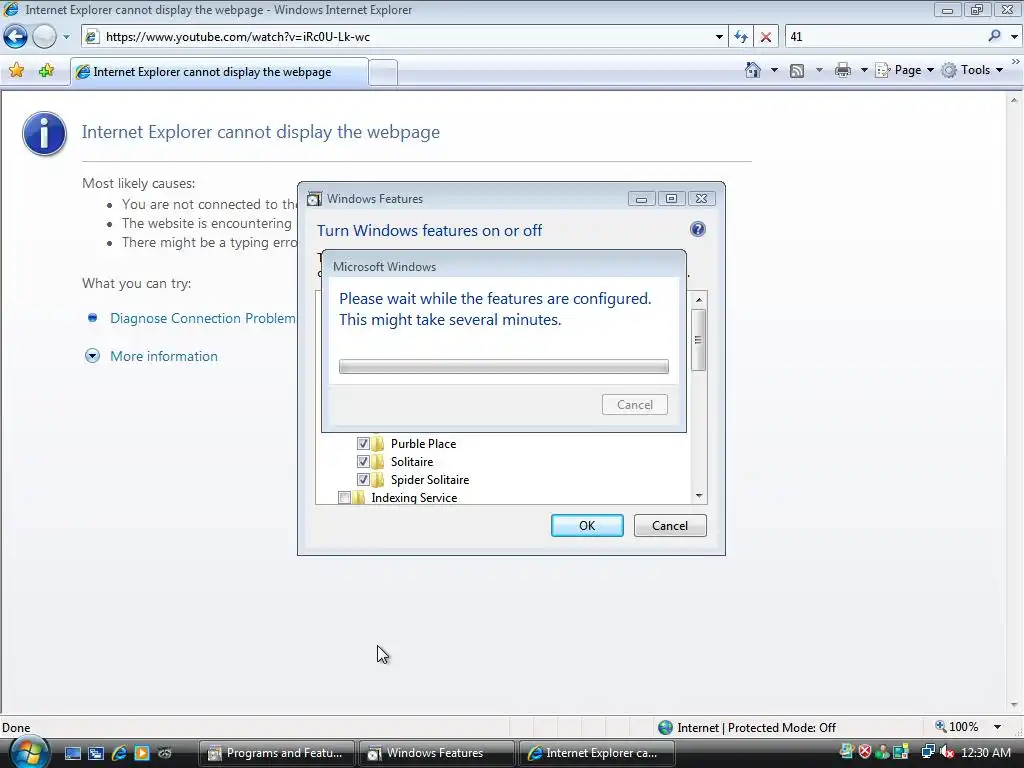Expand the More information section
The width and height of the screenshot is (1024, 768).
pos(163,356)
